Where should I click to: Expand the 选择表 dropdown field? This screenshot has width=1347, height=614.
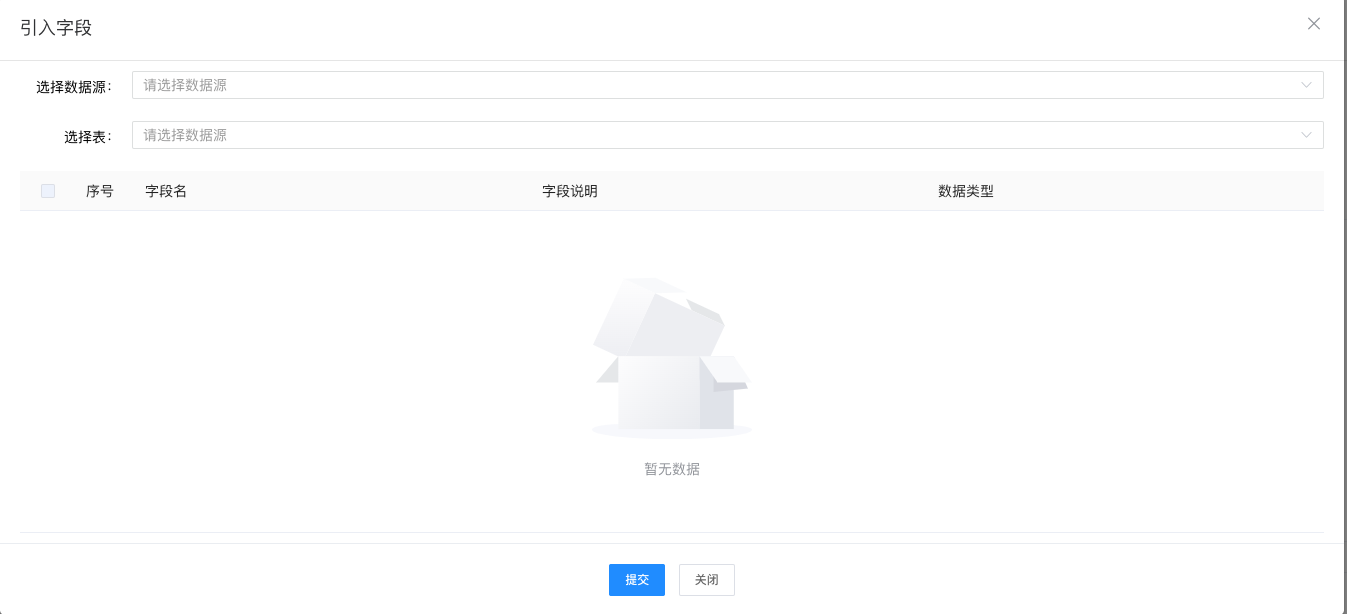tap(728, 135)
